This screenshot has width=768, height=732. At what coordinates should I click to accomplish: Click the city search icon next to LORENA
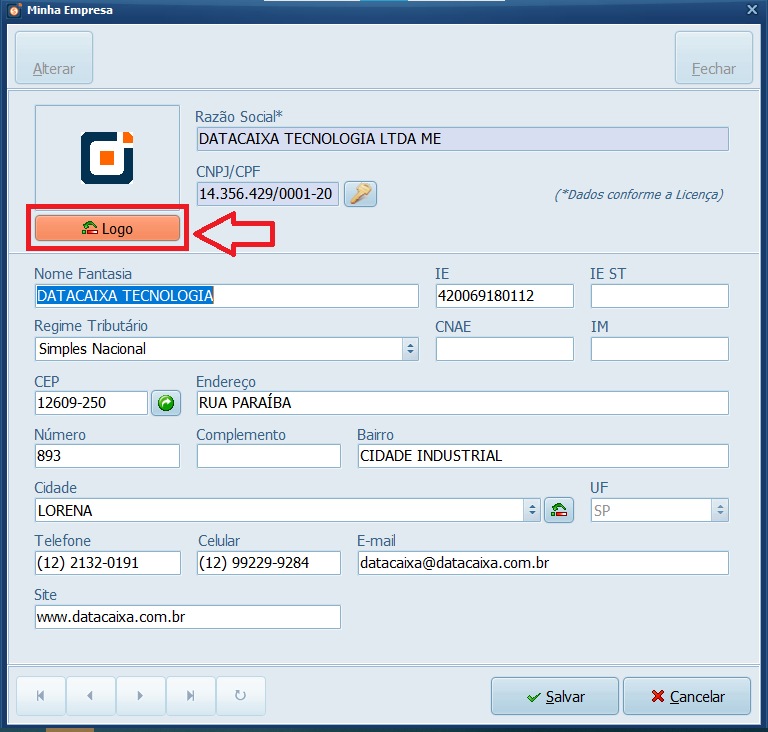coord(559,510)
